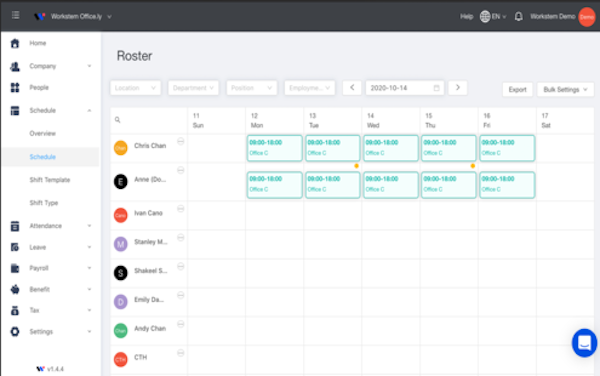Collapse the Schedule menu group
Screen dimensions: 600x376
click(x=51, y=111)
